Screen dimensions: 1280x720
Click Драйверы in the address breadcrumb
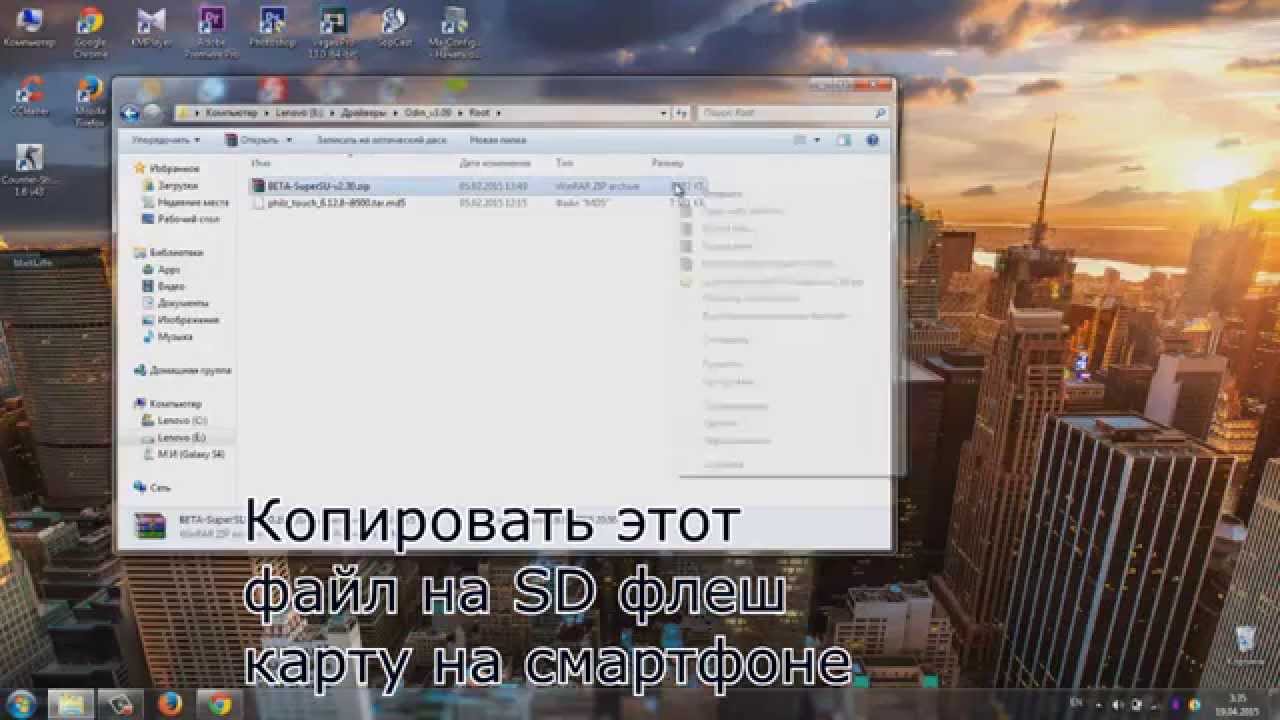(362, 114)
